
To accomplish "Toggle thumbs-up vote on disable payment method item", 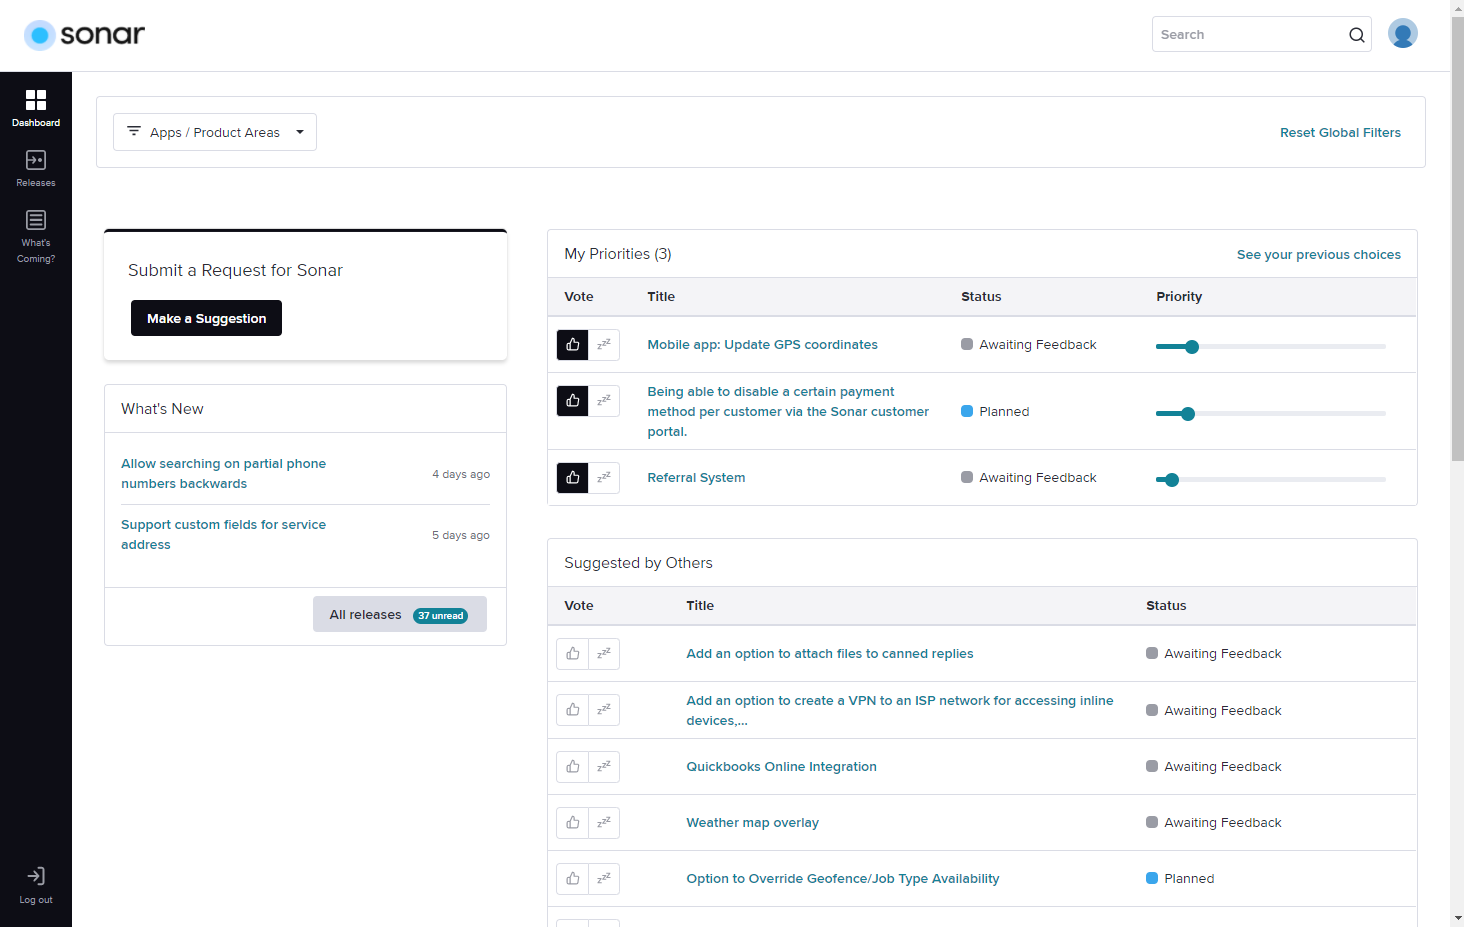I will 573,401.
